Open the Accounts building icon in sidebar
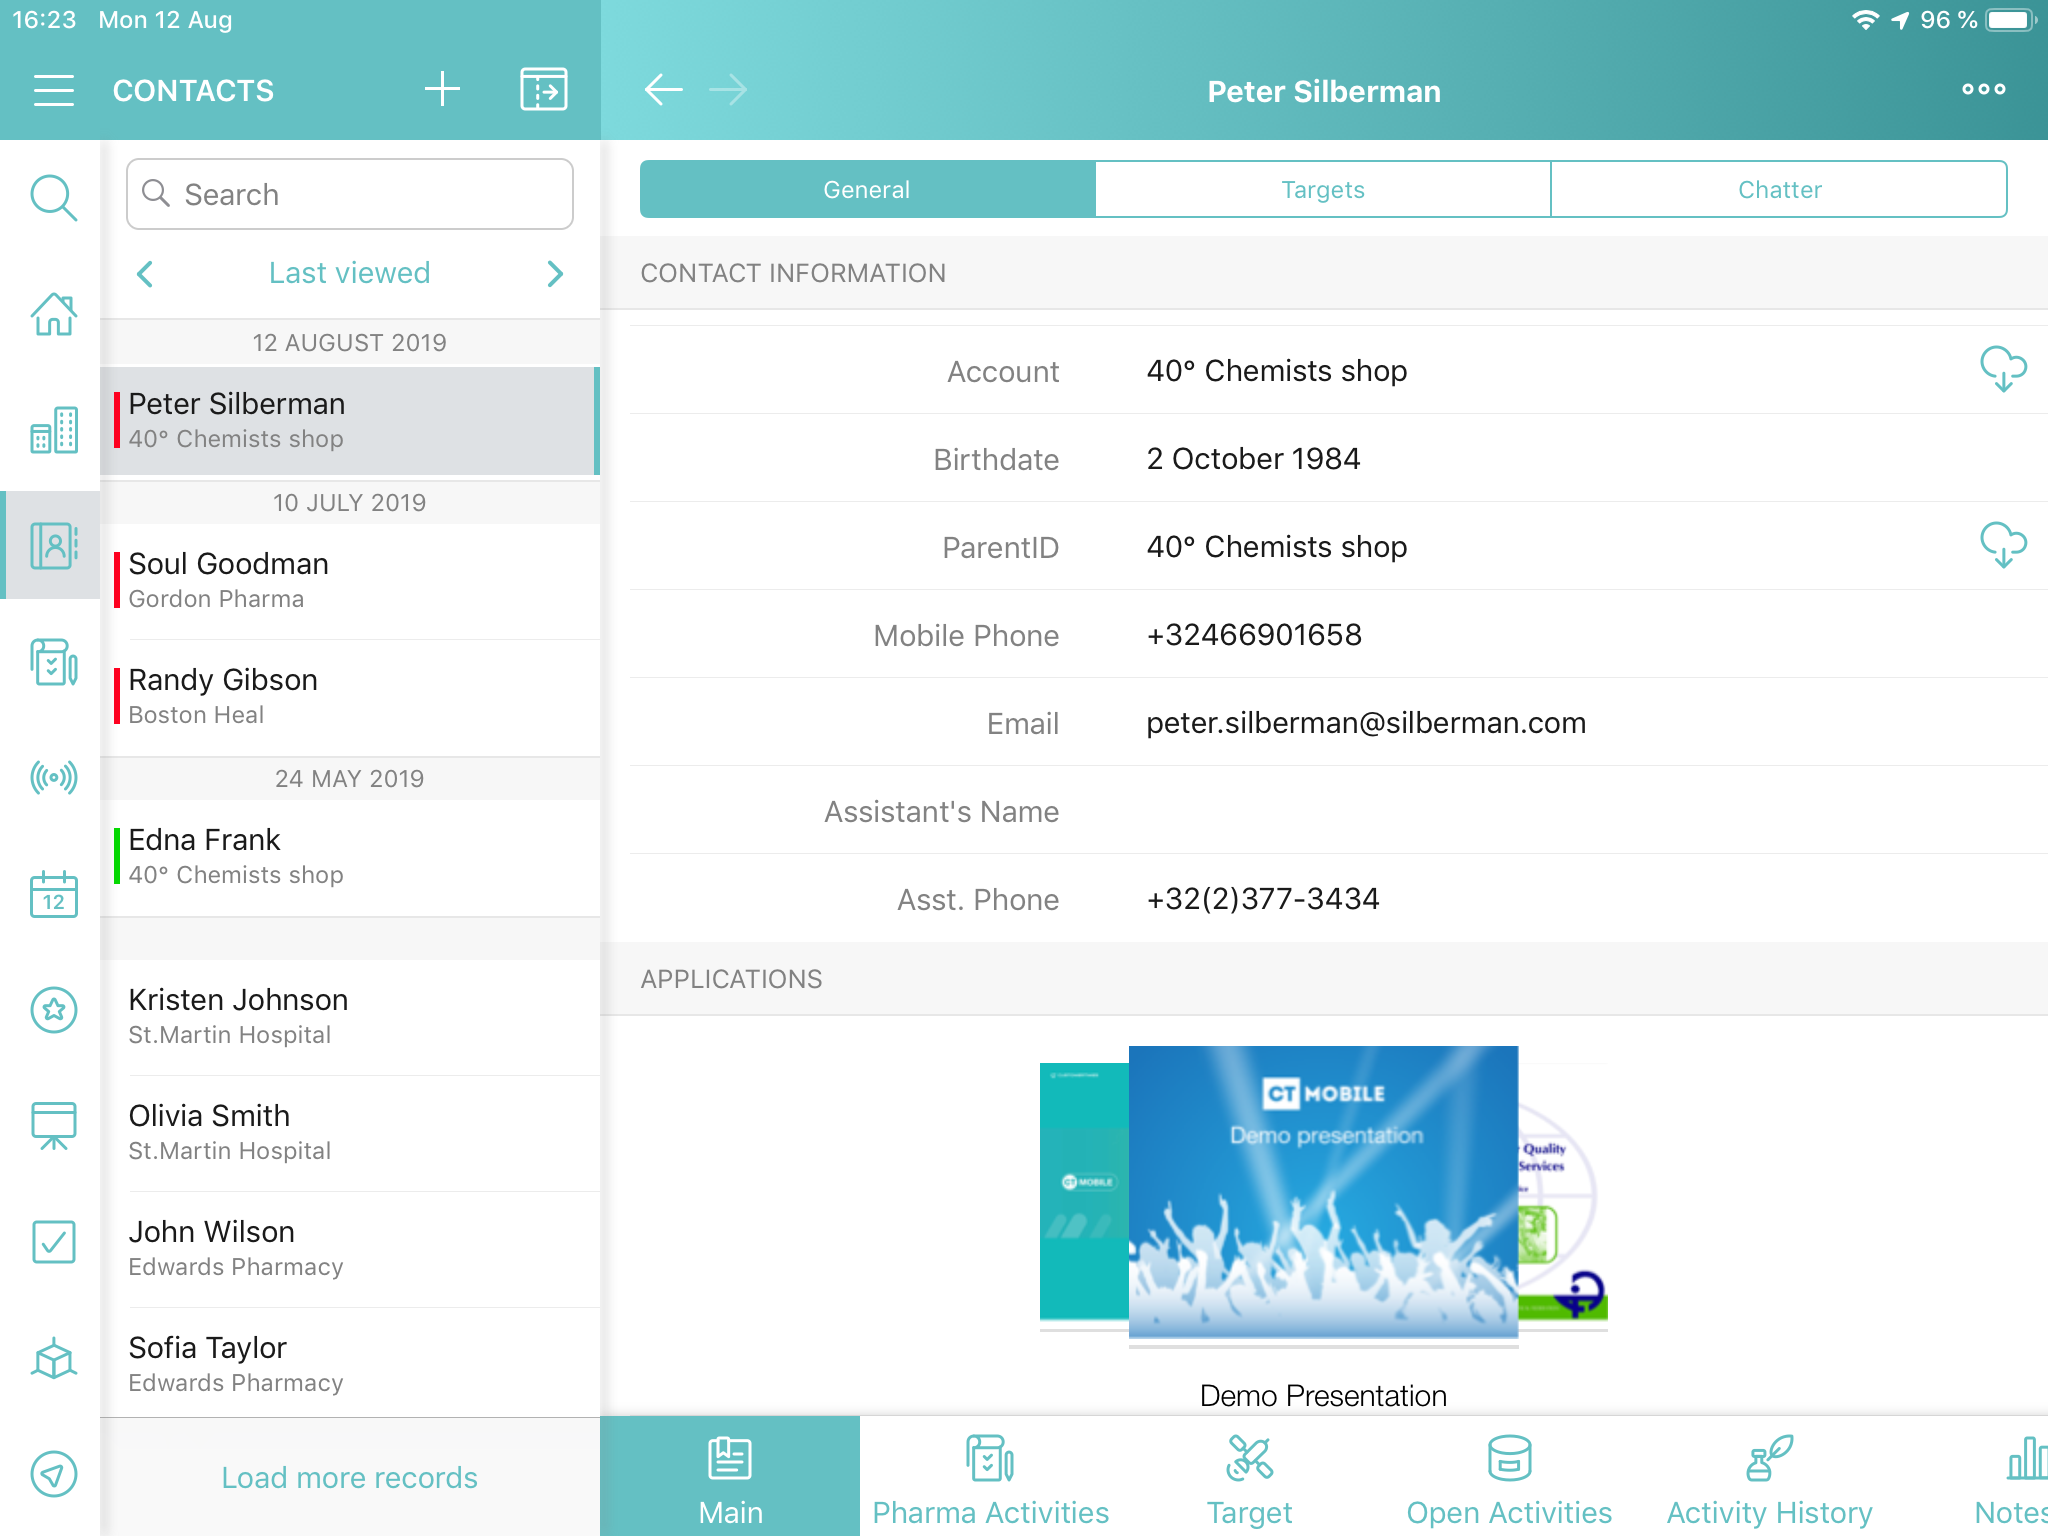 [54, 430]
